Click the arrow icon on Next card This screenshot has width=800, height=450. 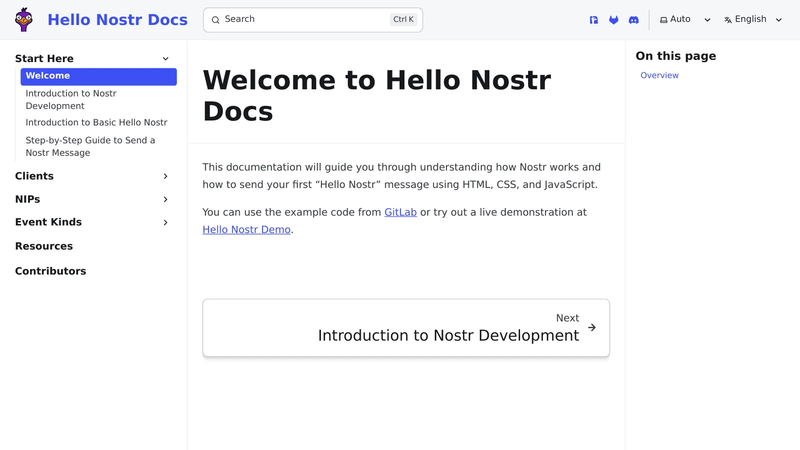pyautogui.click(x=592, y=328)
